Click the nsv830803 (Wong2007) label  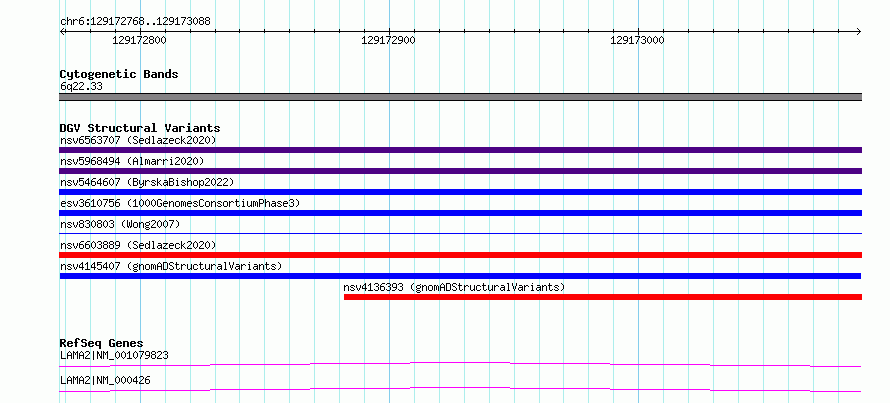coord(120,224)
